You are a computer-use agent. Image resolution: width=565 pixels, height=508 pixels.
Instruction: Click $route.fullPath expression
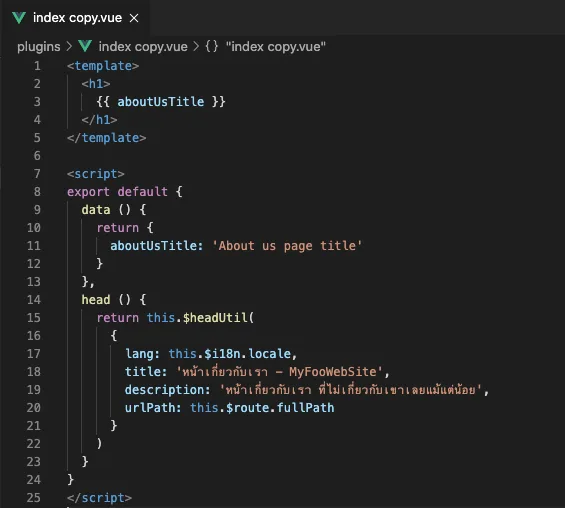(280, 408)
